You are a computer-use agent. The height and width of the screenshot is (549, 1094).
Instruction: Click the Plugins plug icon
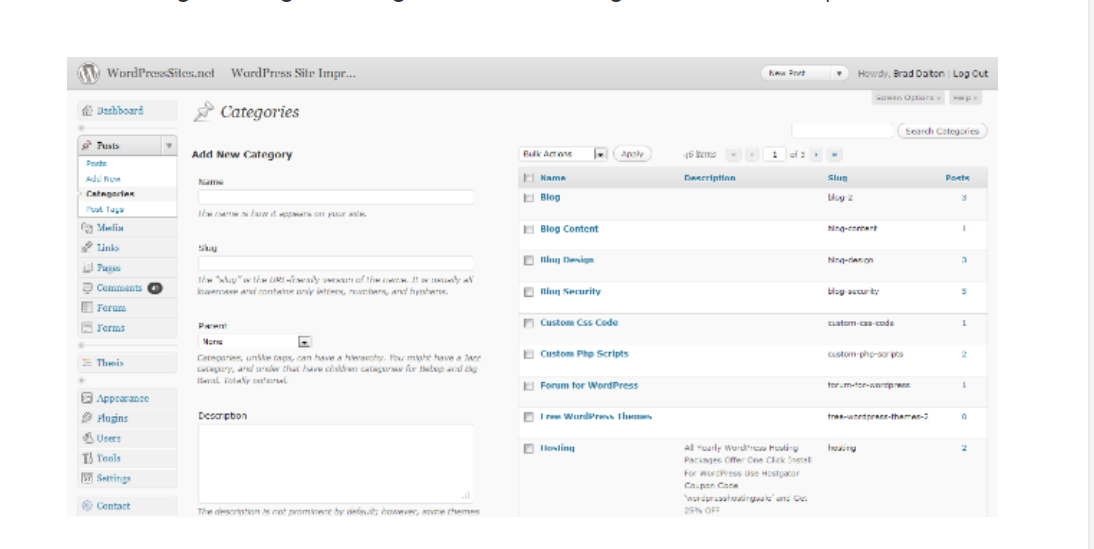point(87,418)
